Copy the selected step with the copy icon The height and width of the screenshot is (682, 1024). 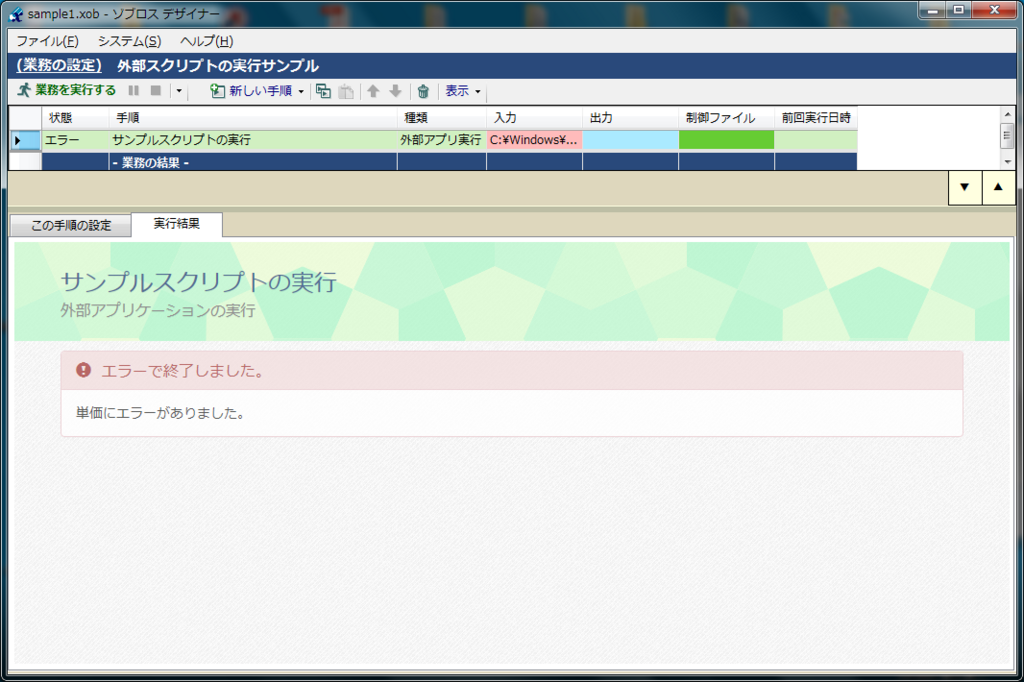pos(323,91)
